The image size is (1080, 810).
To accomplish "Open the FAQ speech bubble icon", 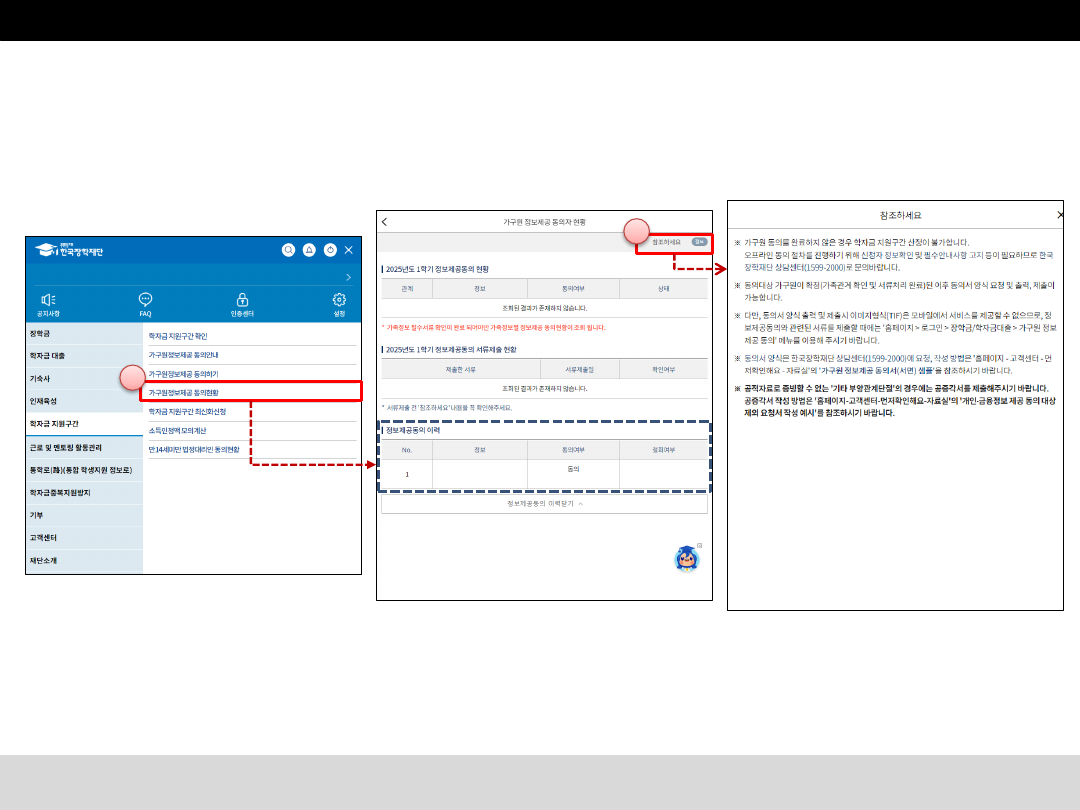I will [x=145, y=304].
